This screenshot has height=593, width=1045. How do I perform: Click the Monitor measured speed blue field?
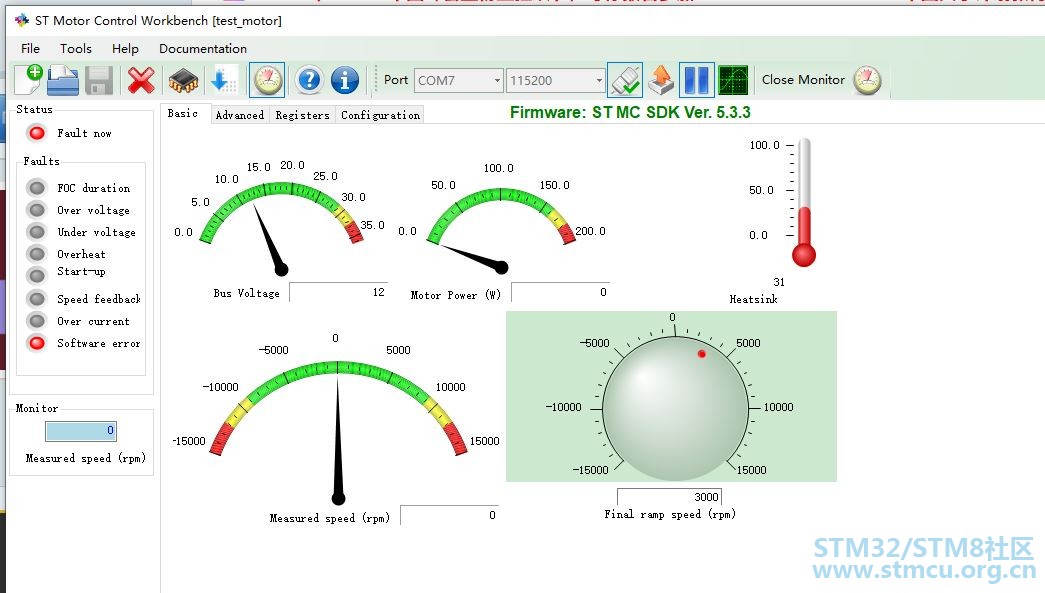coord(81,431)
